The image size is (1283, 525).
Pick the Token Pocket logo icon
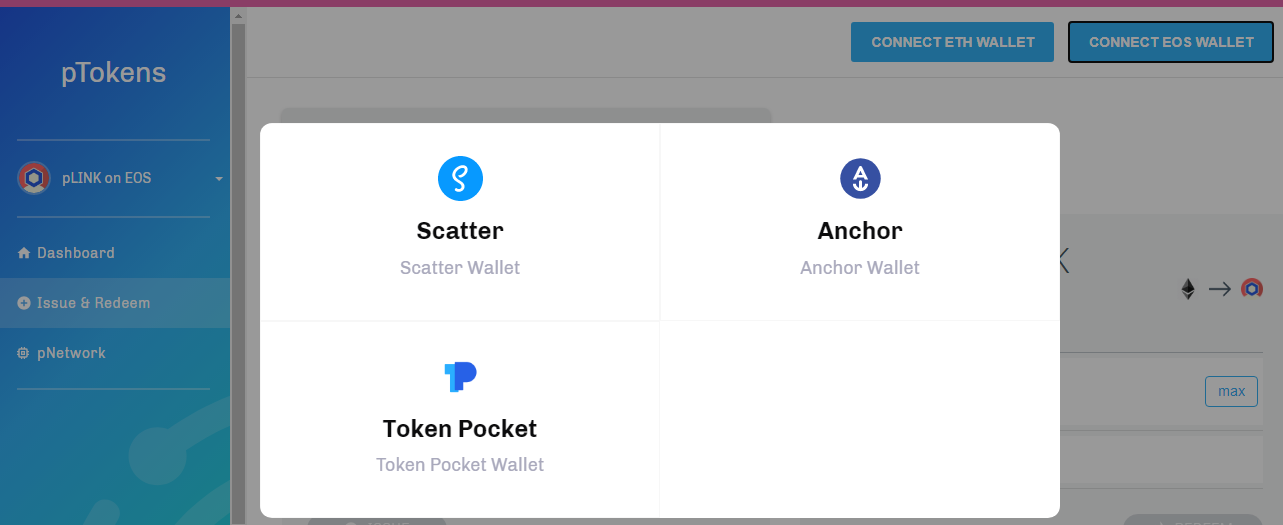tap(460, 377)
